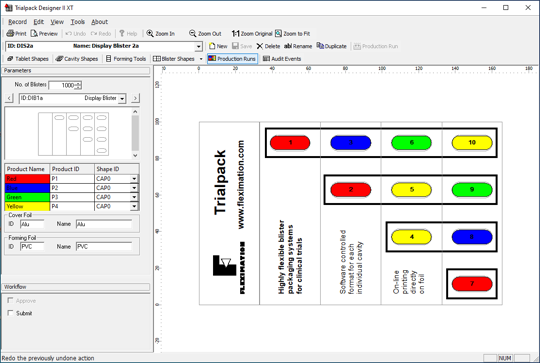Select red capsule number 1 on canvas
Image resolution: width=540 pixels, height=363 pixels.
click(290, 143)
